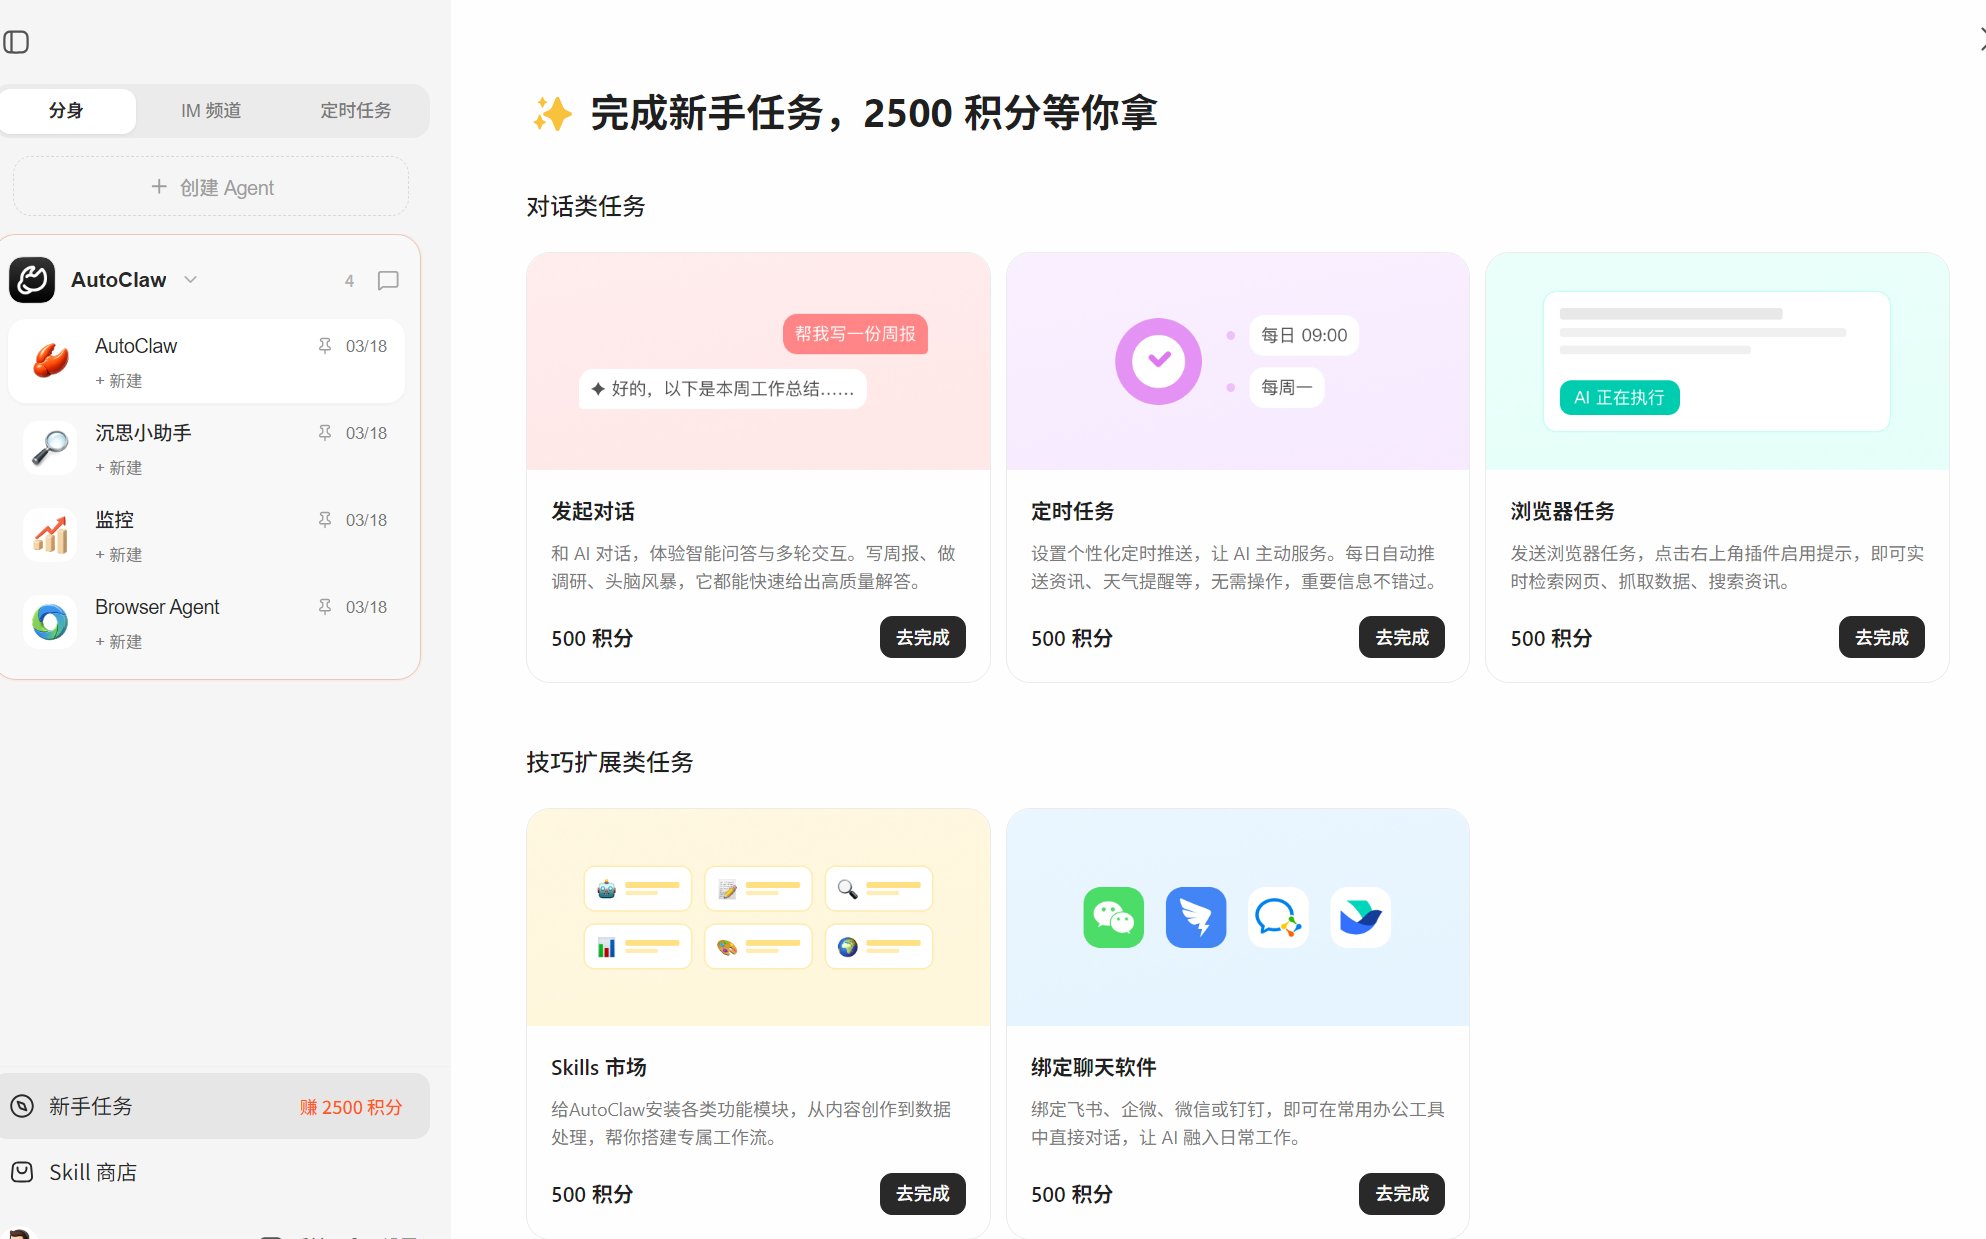Viewport: 1986px width, 1239px height.
Task: Click the 500 积分 label on 绑定聊天软件 card
Action: [1071, 1194]
